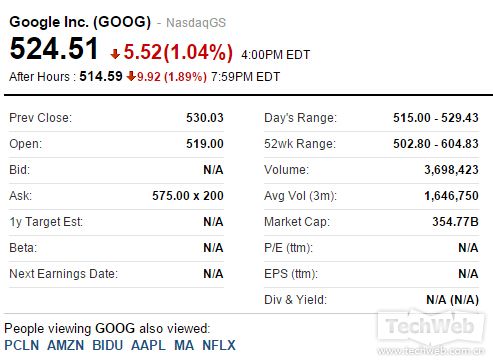
Task: Click the after-hours red down arrow icon
Action: 131,76
